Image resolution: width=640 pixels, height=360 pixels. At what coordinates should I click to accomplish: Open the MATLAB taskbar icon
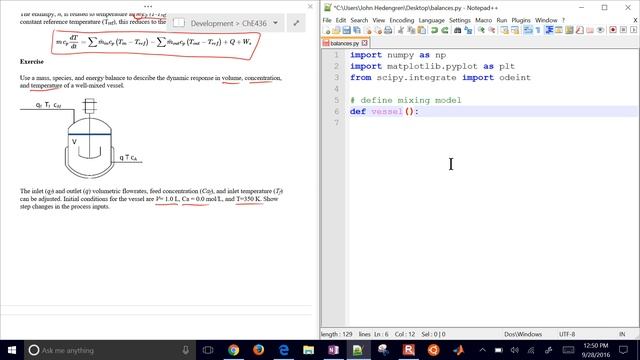click(x=458, y=350)
